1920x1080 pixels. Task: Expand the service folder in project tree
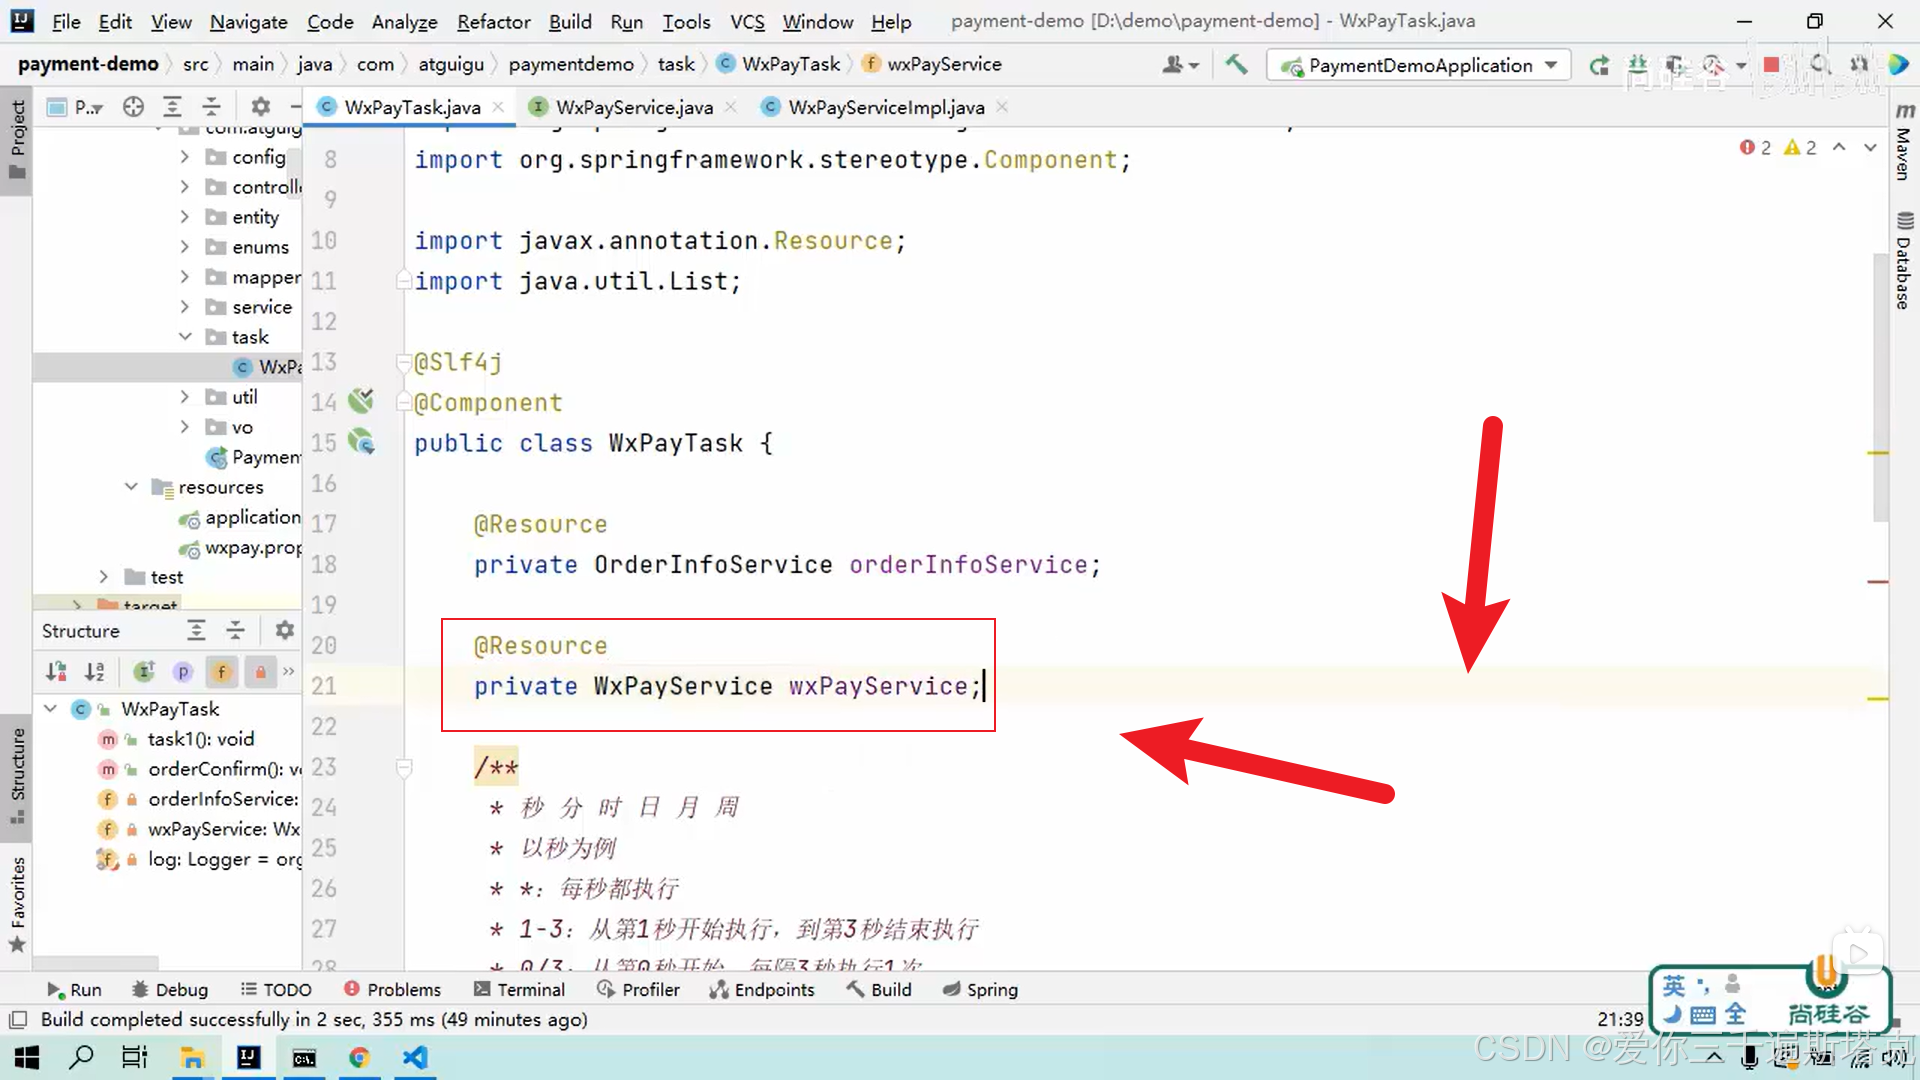tap(185, 307)
